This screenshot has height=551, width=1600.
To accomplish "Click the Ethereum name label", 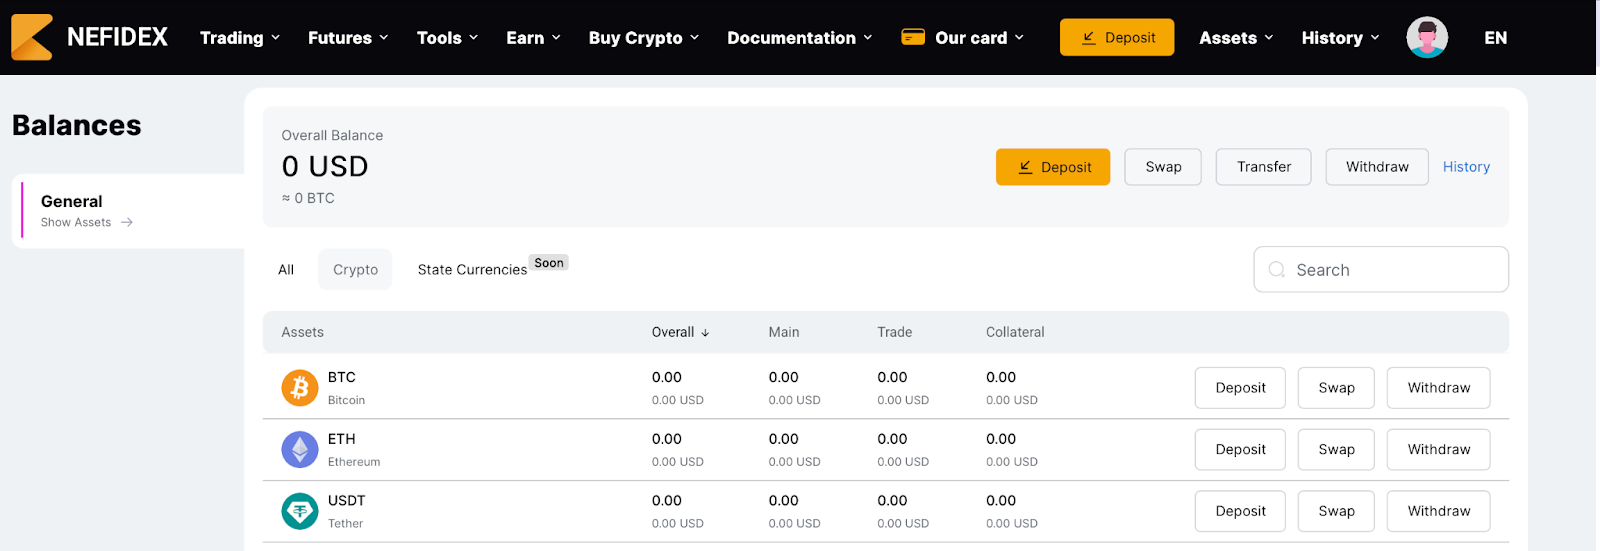I will (354, 462).
